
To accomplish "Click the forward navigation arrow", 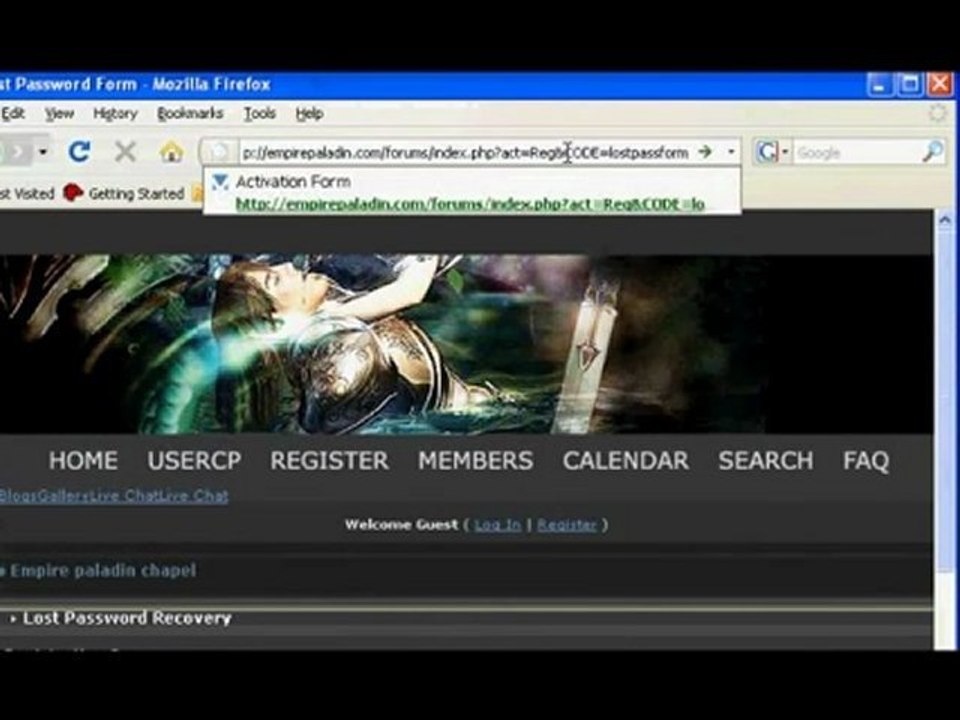I will (x=17, y=151).
